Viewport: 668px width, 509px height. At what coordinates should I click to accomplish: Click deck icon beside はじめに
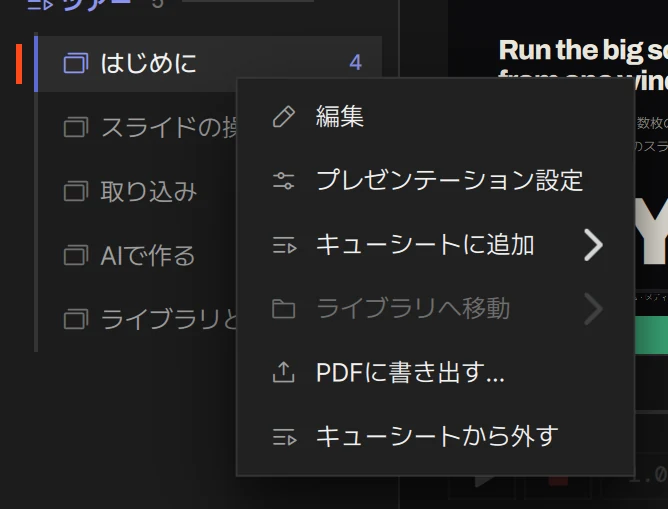(76, 63)
